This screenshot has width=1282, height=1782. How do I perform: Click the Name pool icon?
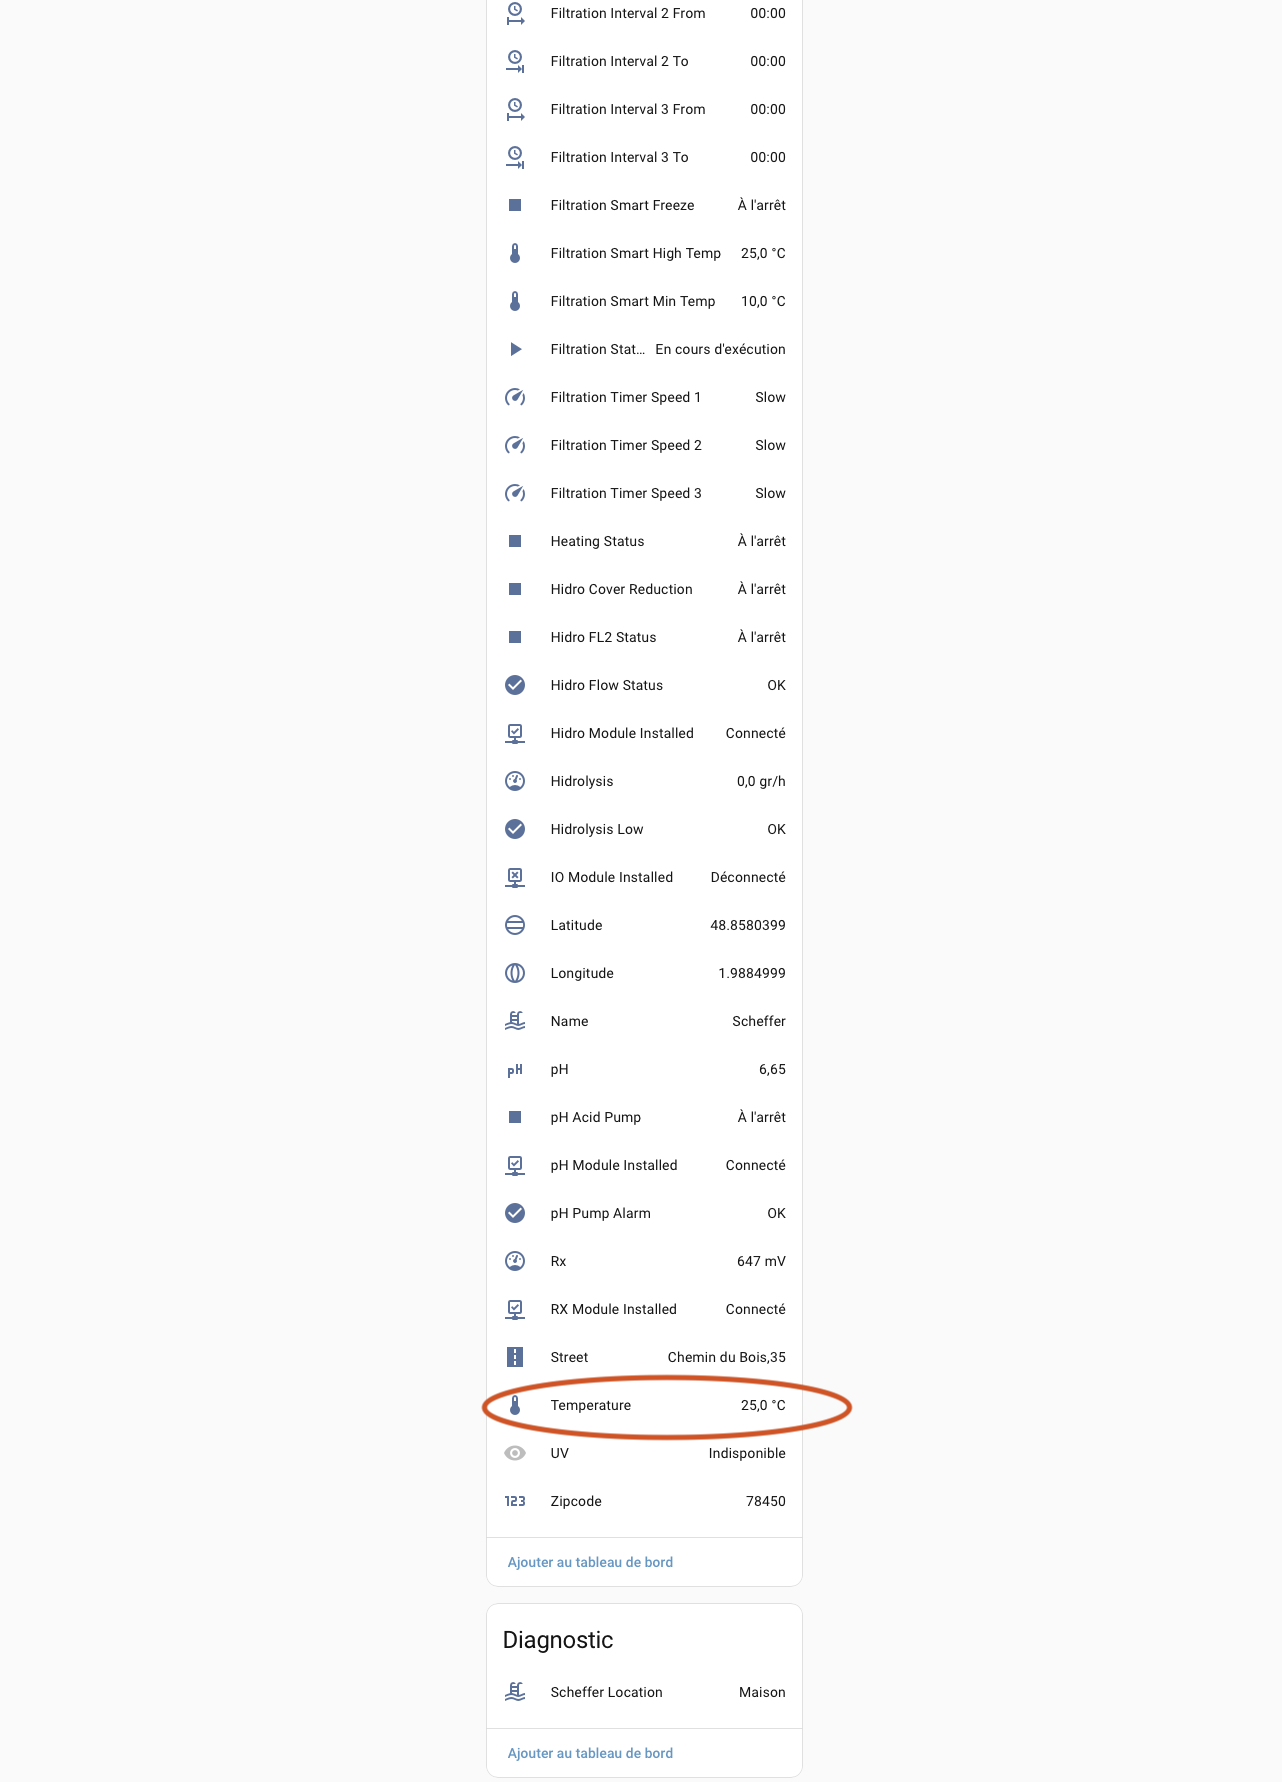pyautogui.click(x=515, y=1021)
